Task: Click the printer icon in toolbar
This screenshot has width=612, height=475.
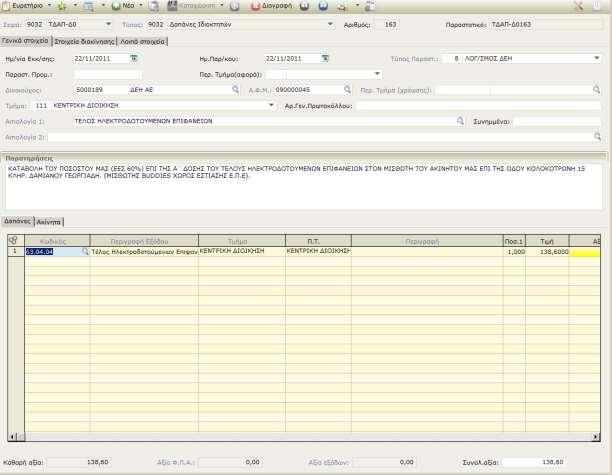Action: point(342,6)
